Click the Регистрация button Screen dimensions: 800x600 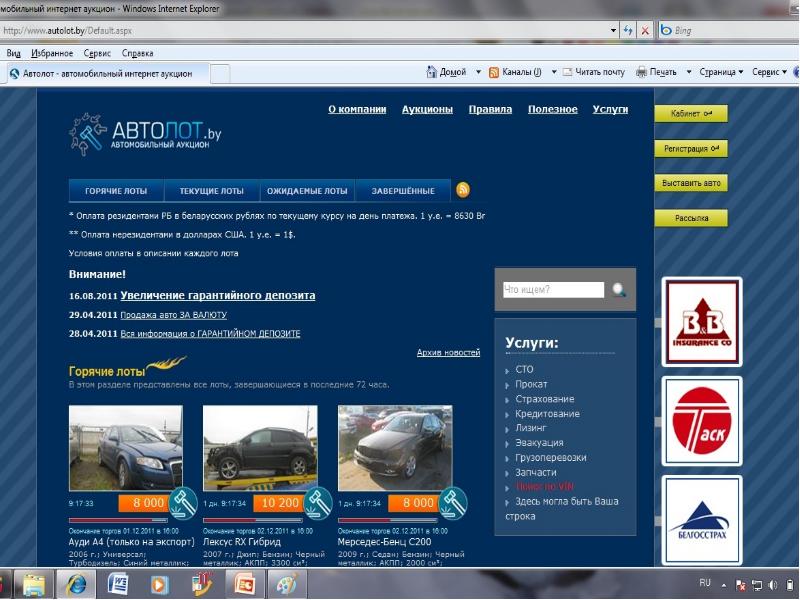691,149
